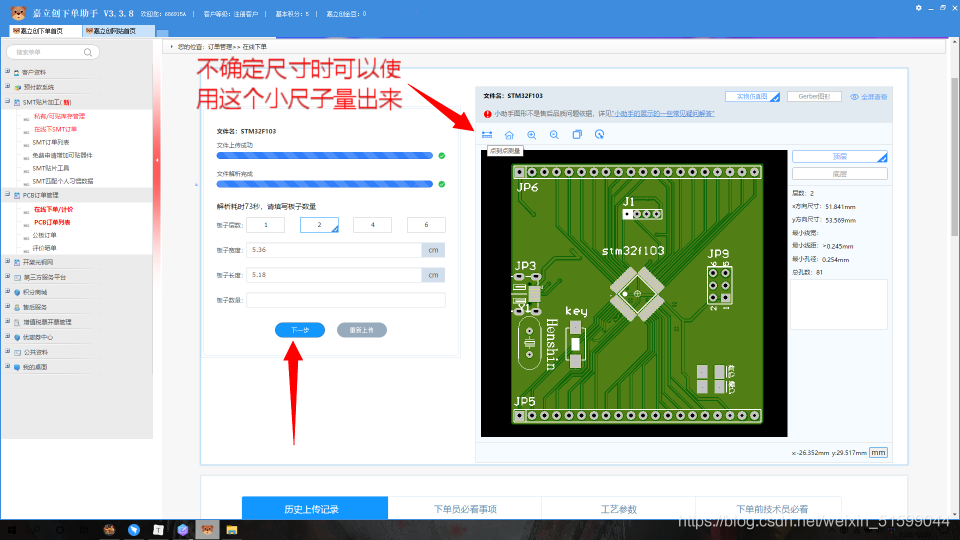
Task: Collapse PCB订单管理 tree node
Action: coord(7,195)
